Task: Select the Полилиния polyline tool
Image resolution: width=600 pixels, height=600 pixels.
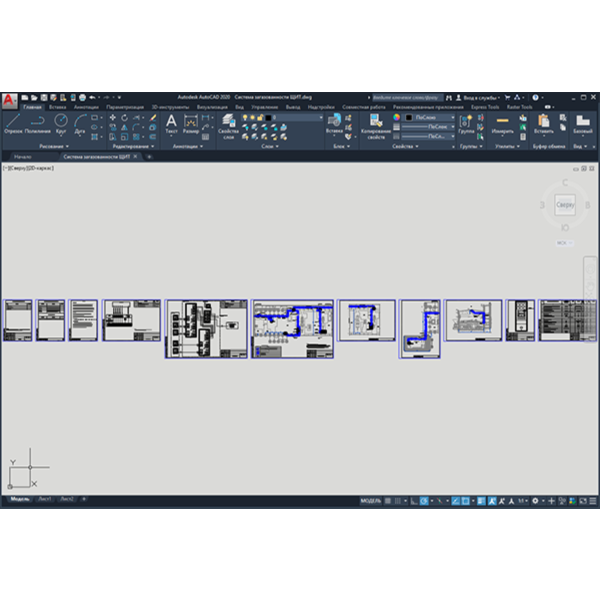Action: click(38, 124)
